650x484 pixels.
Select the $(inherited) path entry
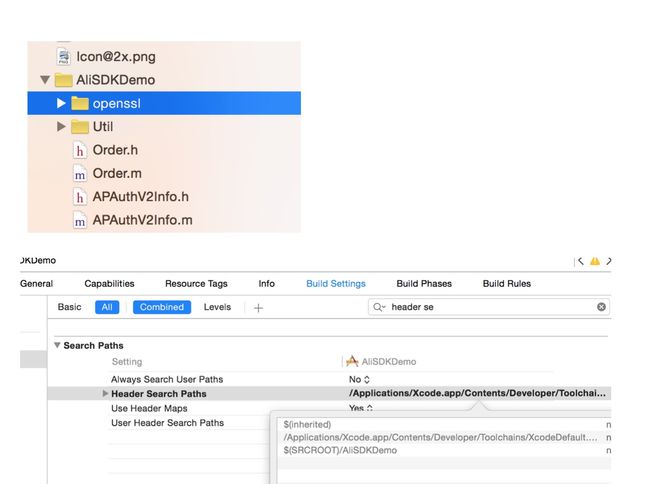307,425
